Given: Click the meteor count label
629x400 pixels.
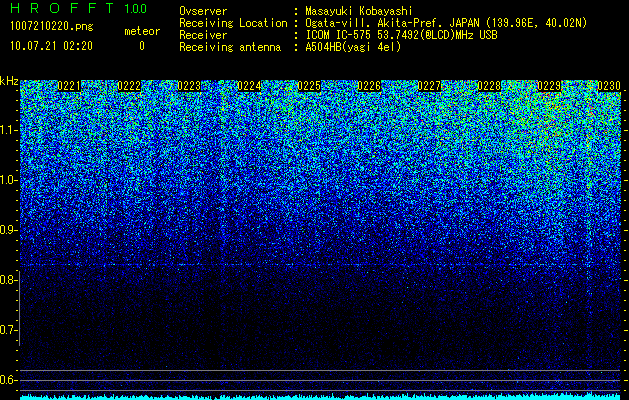Looking at the screenshot, I should pyautogui.click(x=142, y=31).
